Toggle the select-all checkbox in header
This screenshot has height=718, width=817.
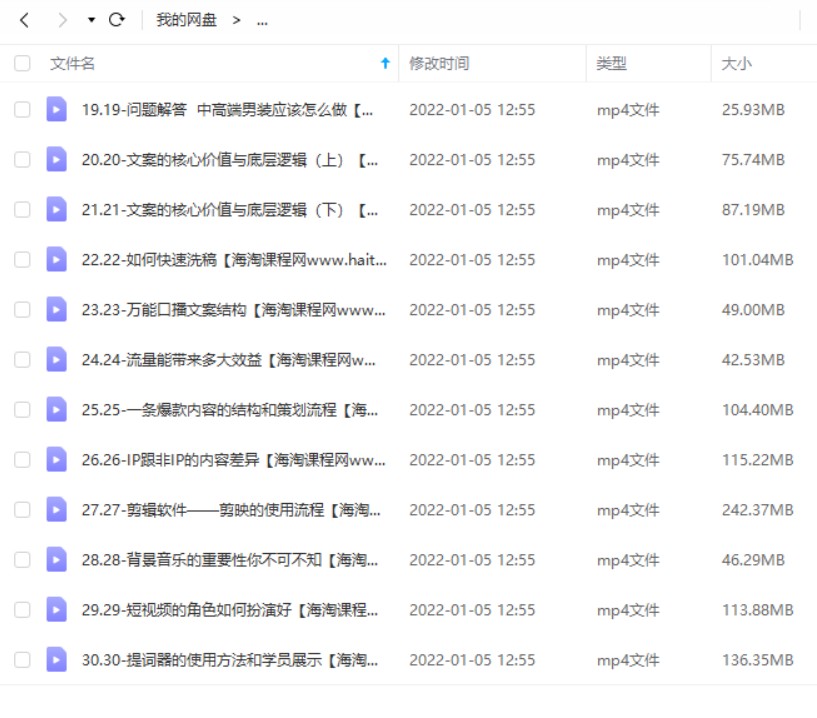pos(22,63)
